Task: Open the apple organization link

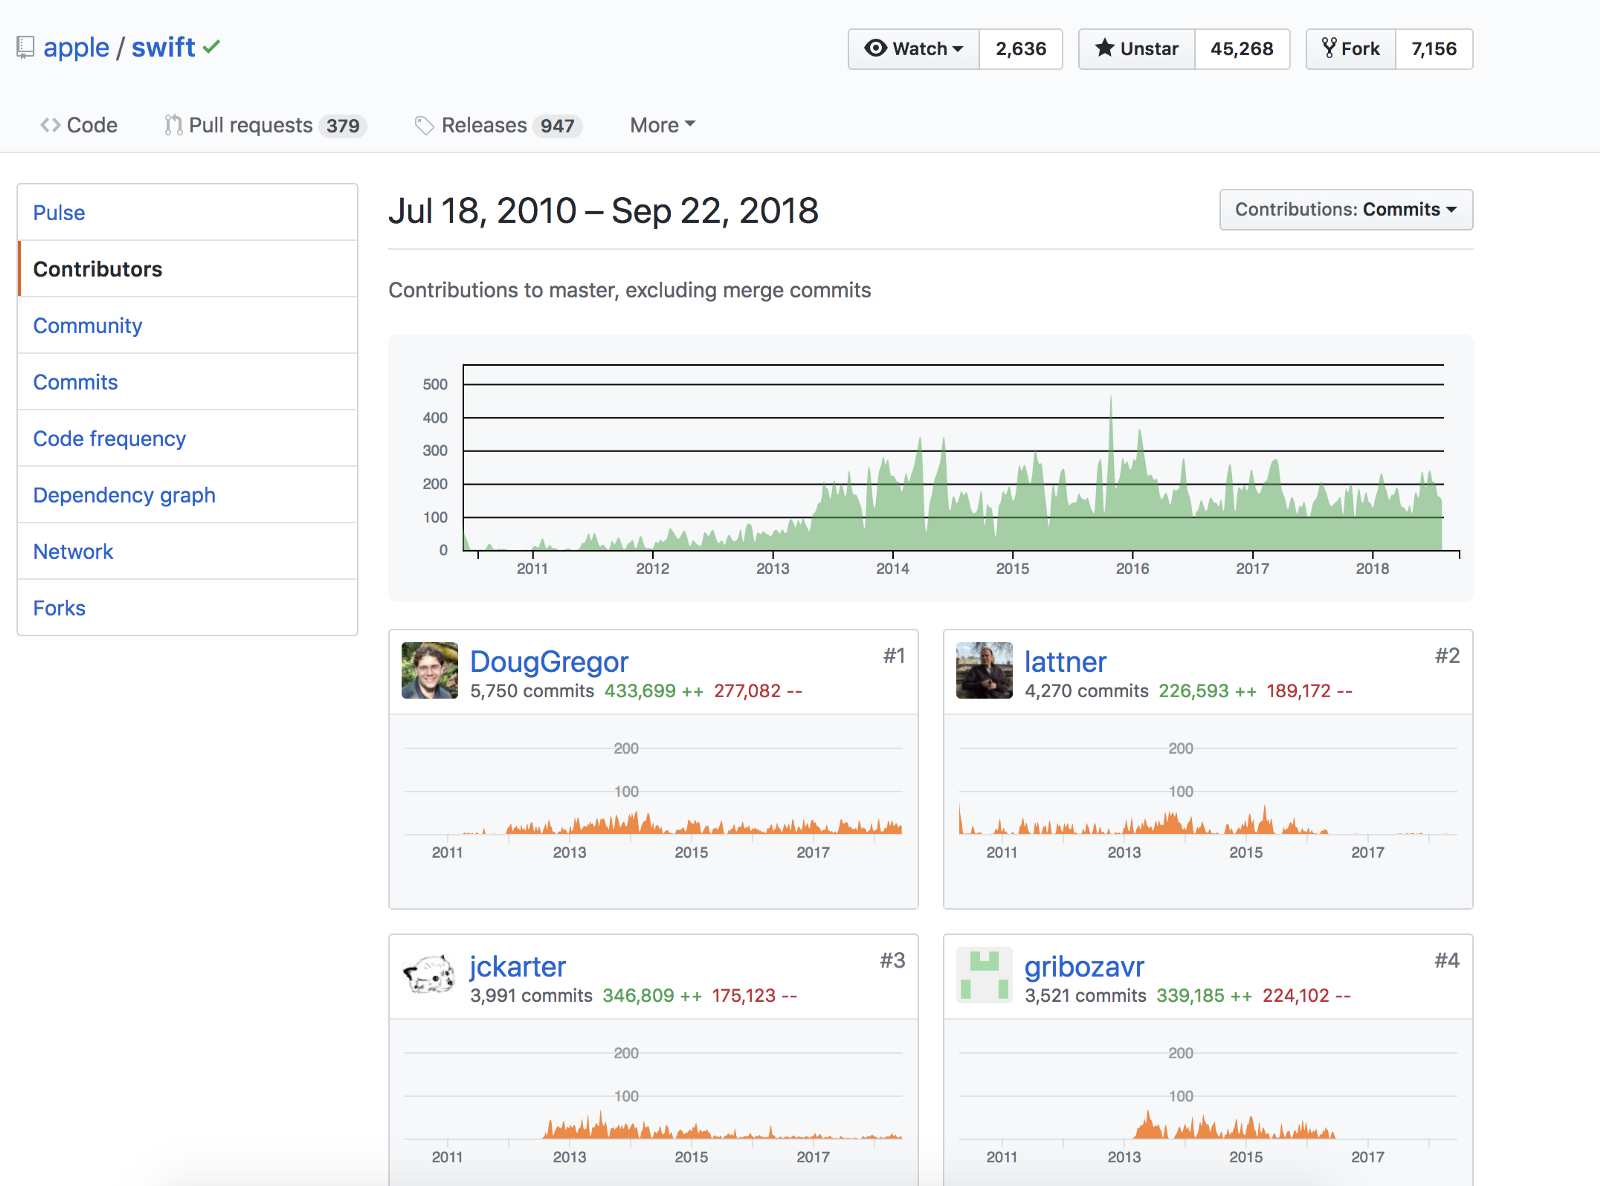Action: coord(76,47)
